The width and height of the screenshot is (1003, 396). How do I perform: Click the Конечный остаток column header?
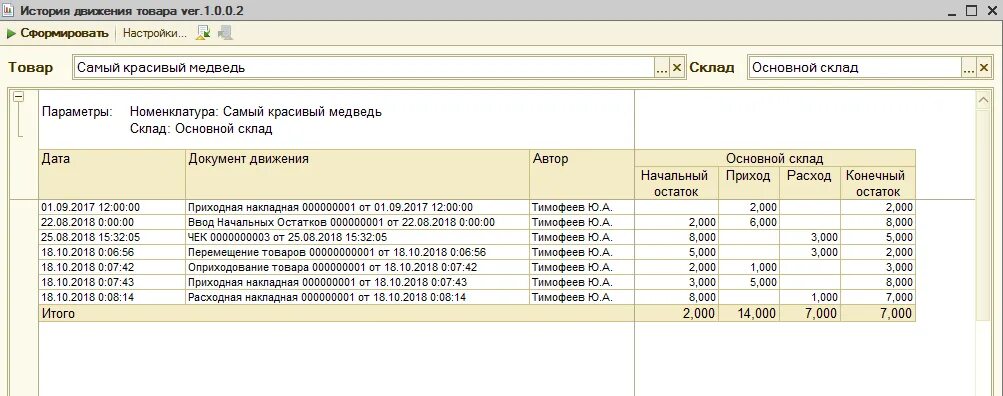(x=878, y=183)
